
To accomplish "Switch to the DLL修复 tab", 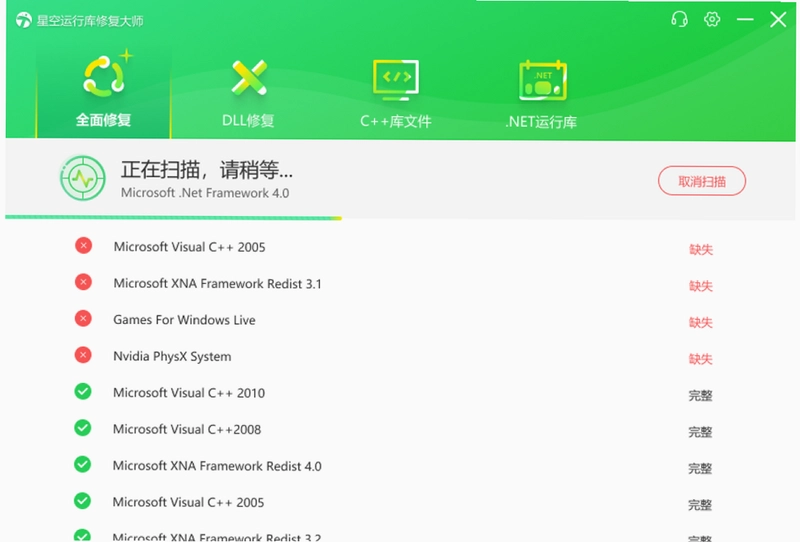I will pos(248,93).
